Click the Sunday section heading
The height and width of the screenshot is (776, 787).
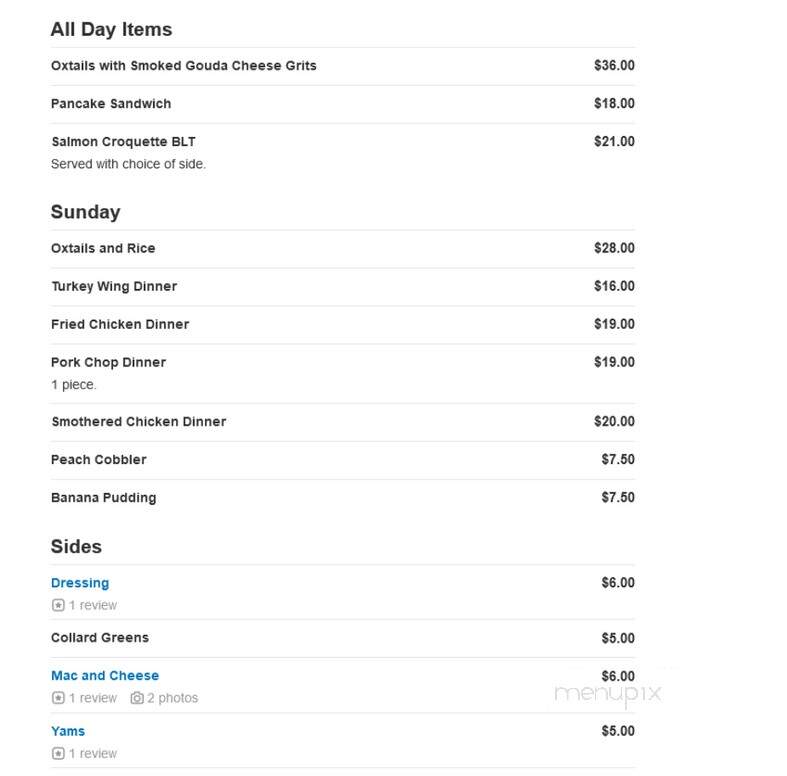pos(85,212)
